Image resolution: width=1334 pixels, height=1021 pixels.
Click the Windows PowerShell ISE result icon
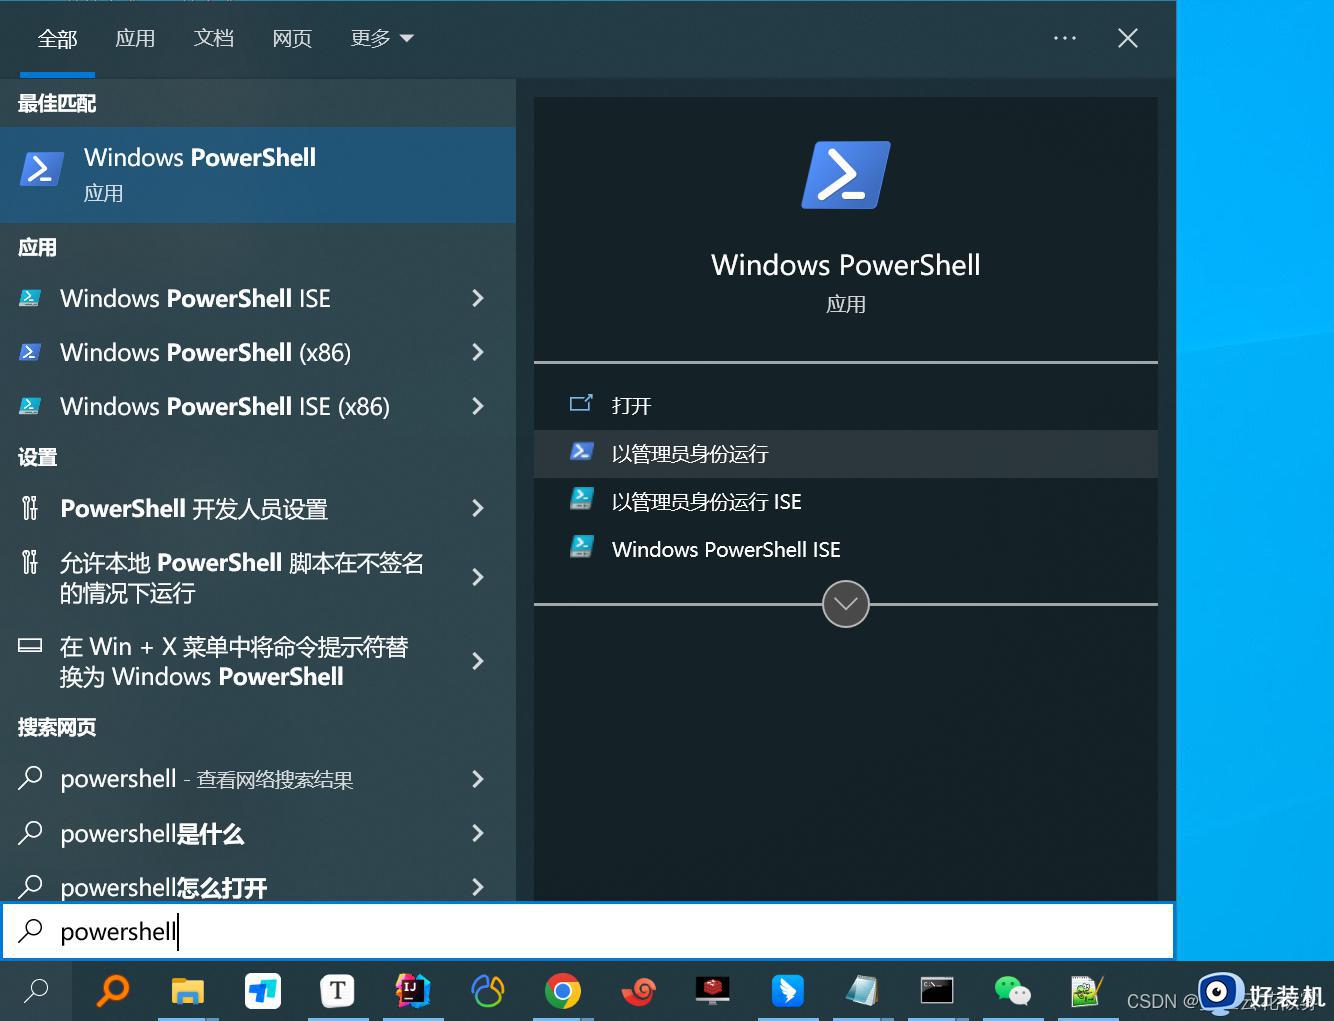30,298
